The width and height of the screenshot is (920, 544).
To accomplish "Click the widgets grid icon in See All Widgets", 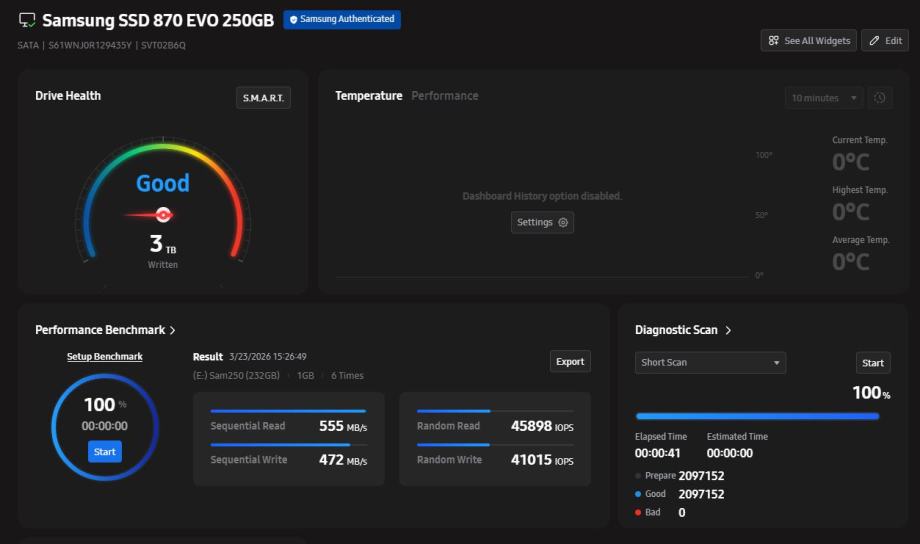I will 773,40.
